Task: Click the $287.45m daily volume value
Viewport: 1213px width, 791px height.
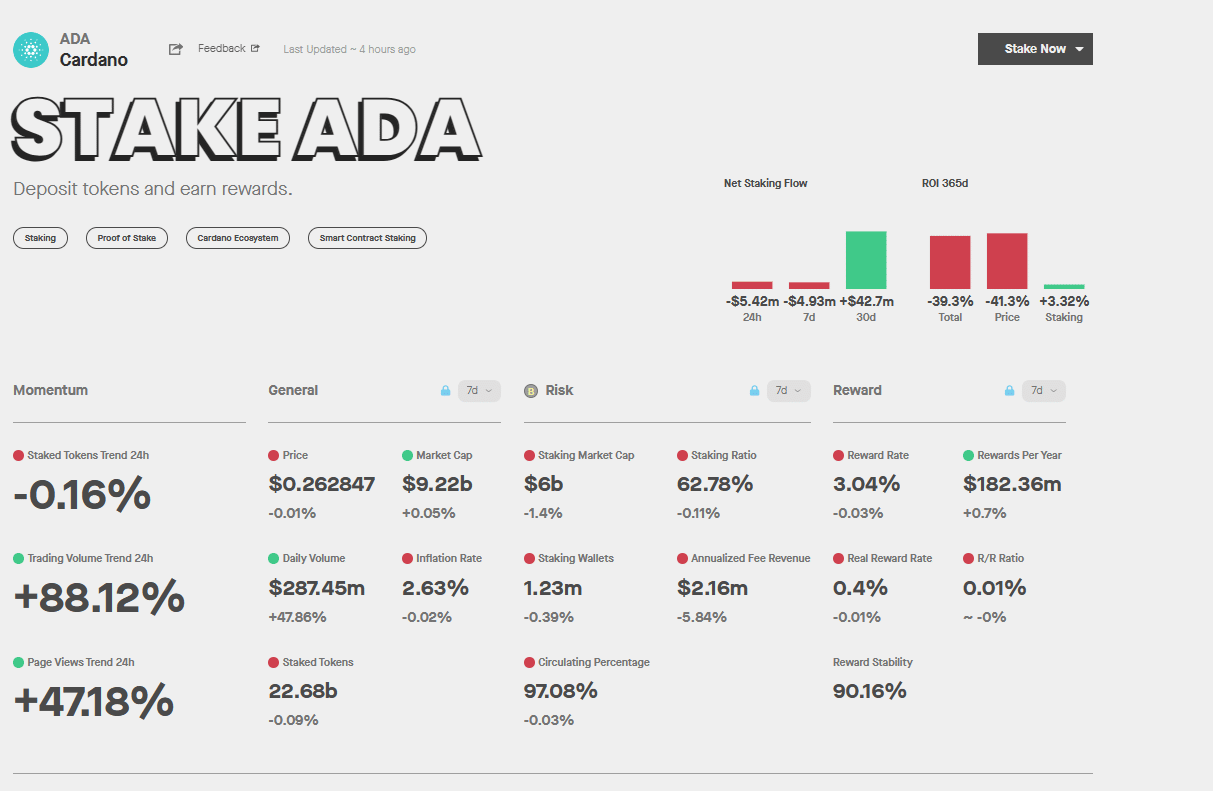Action: click(317, 588)
